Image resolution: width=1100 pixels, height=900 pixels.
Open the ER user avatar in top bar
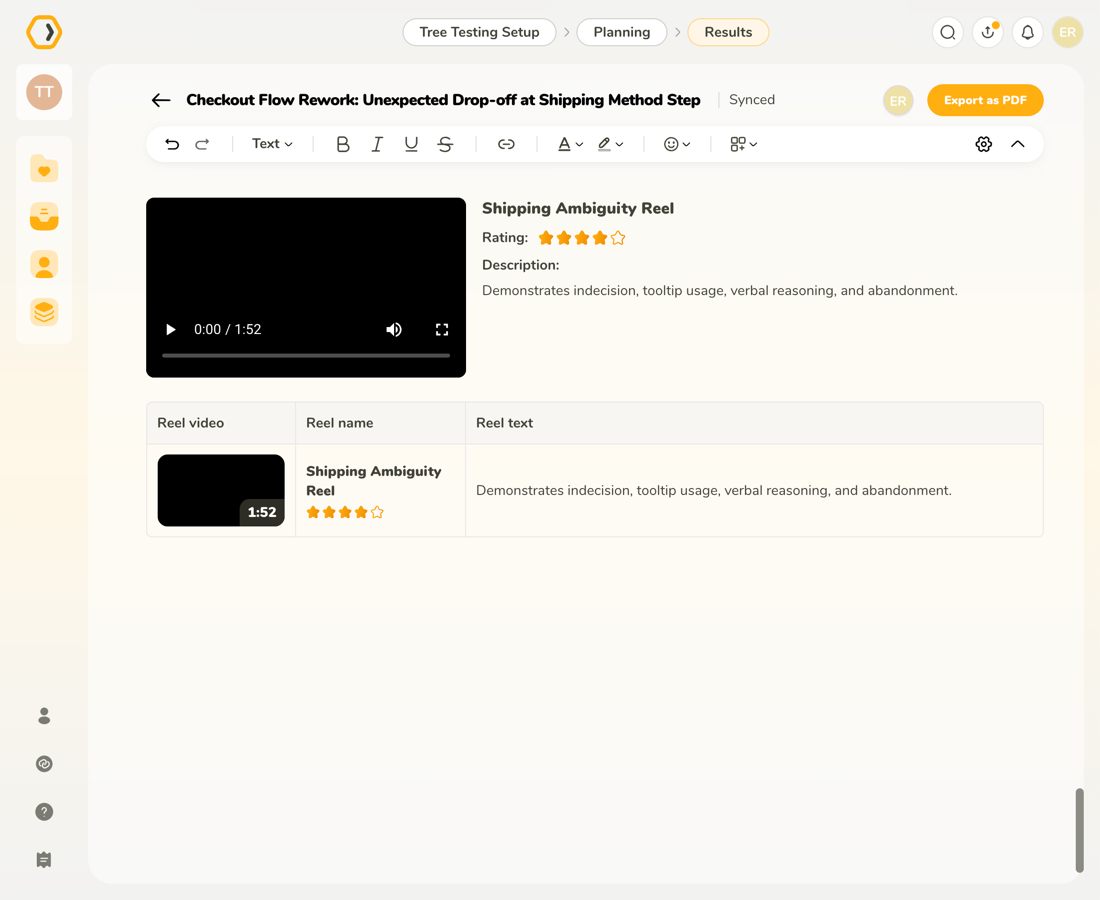pyautogui.click(x=1068, y=32)
